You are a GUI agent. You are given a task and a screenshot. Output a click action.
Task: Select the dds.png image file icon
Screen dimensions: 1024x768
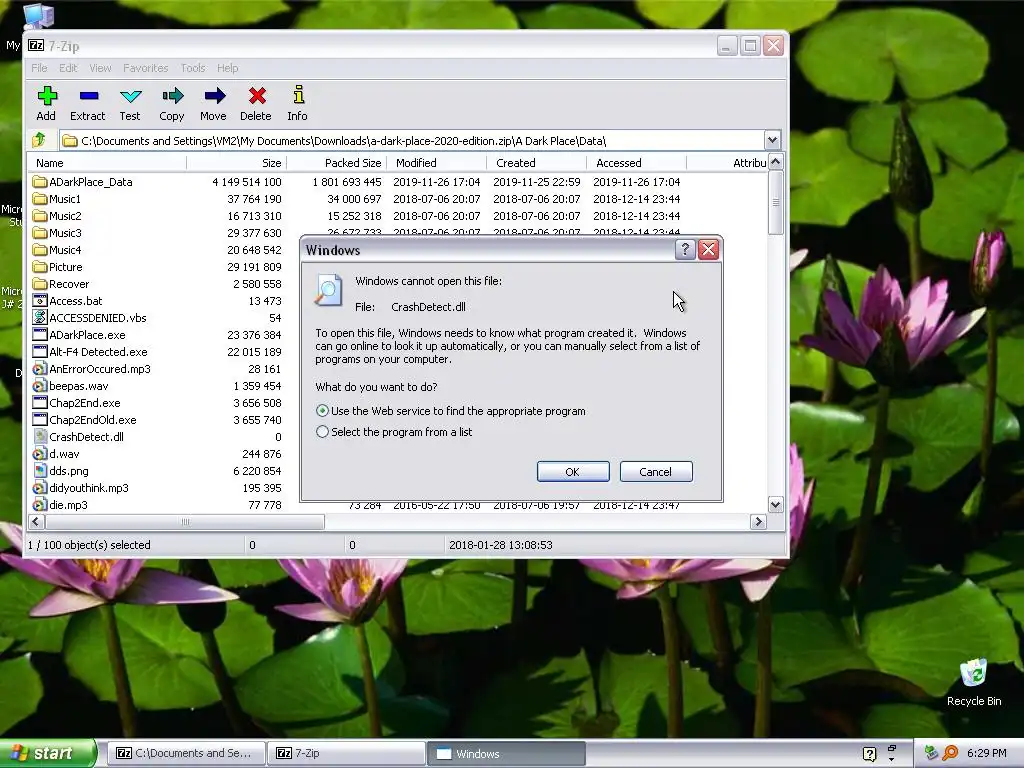pyautogui.click(x=40, y=470)
